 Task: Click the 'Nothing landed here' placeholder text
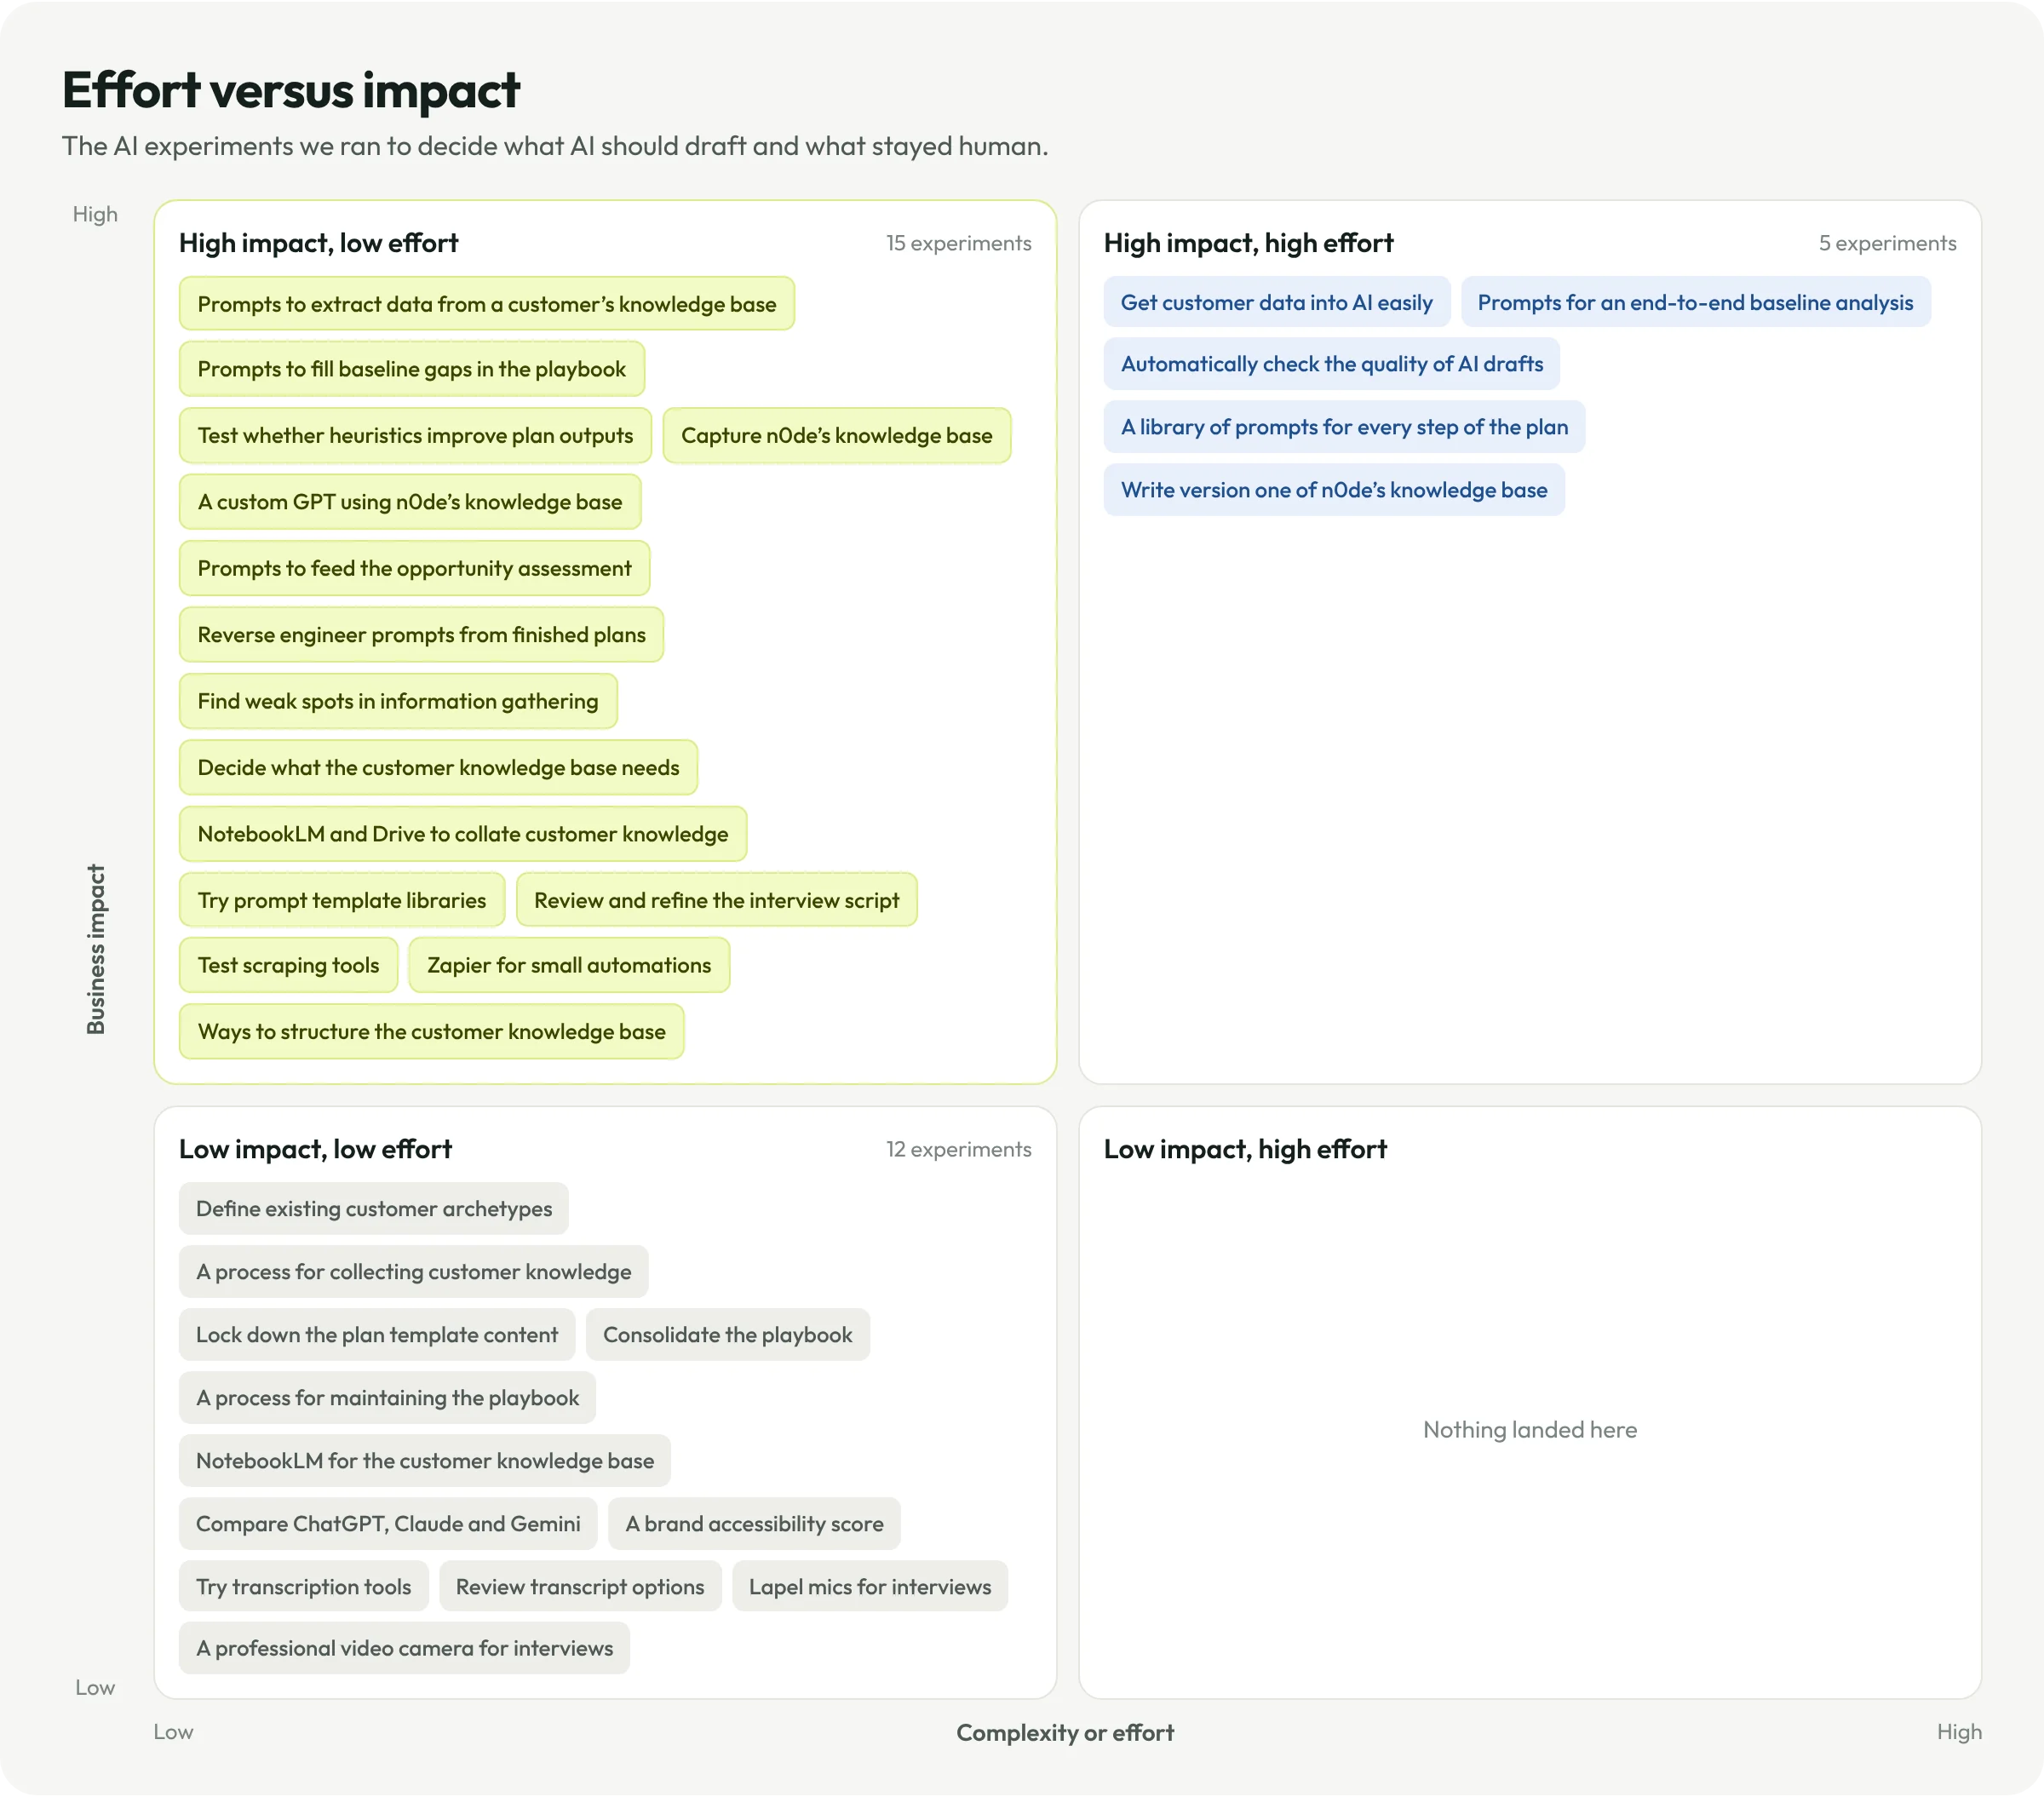click(x=1530, y=1430)
